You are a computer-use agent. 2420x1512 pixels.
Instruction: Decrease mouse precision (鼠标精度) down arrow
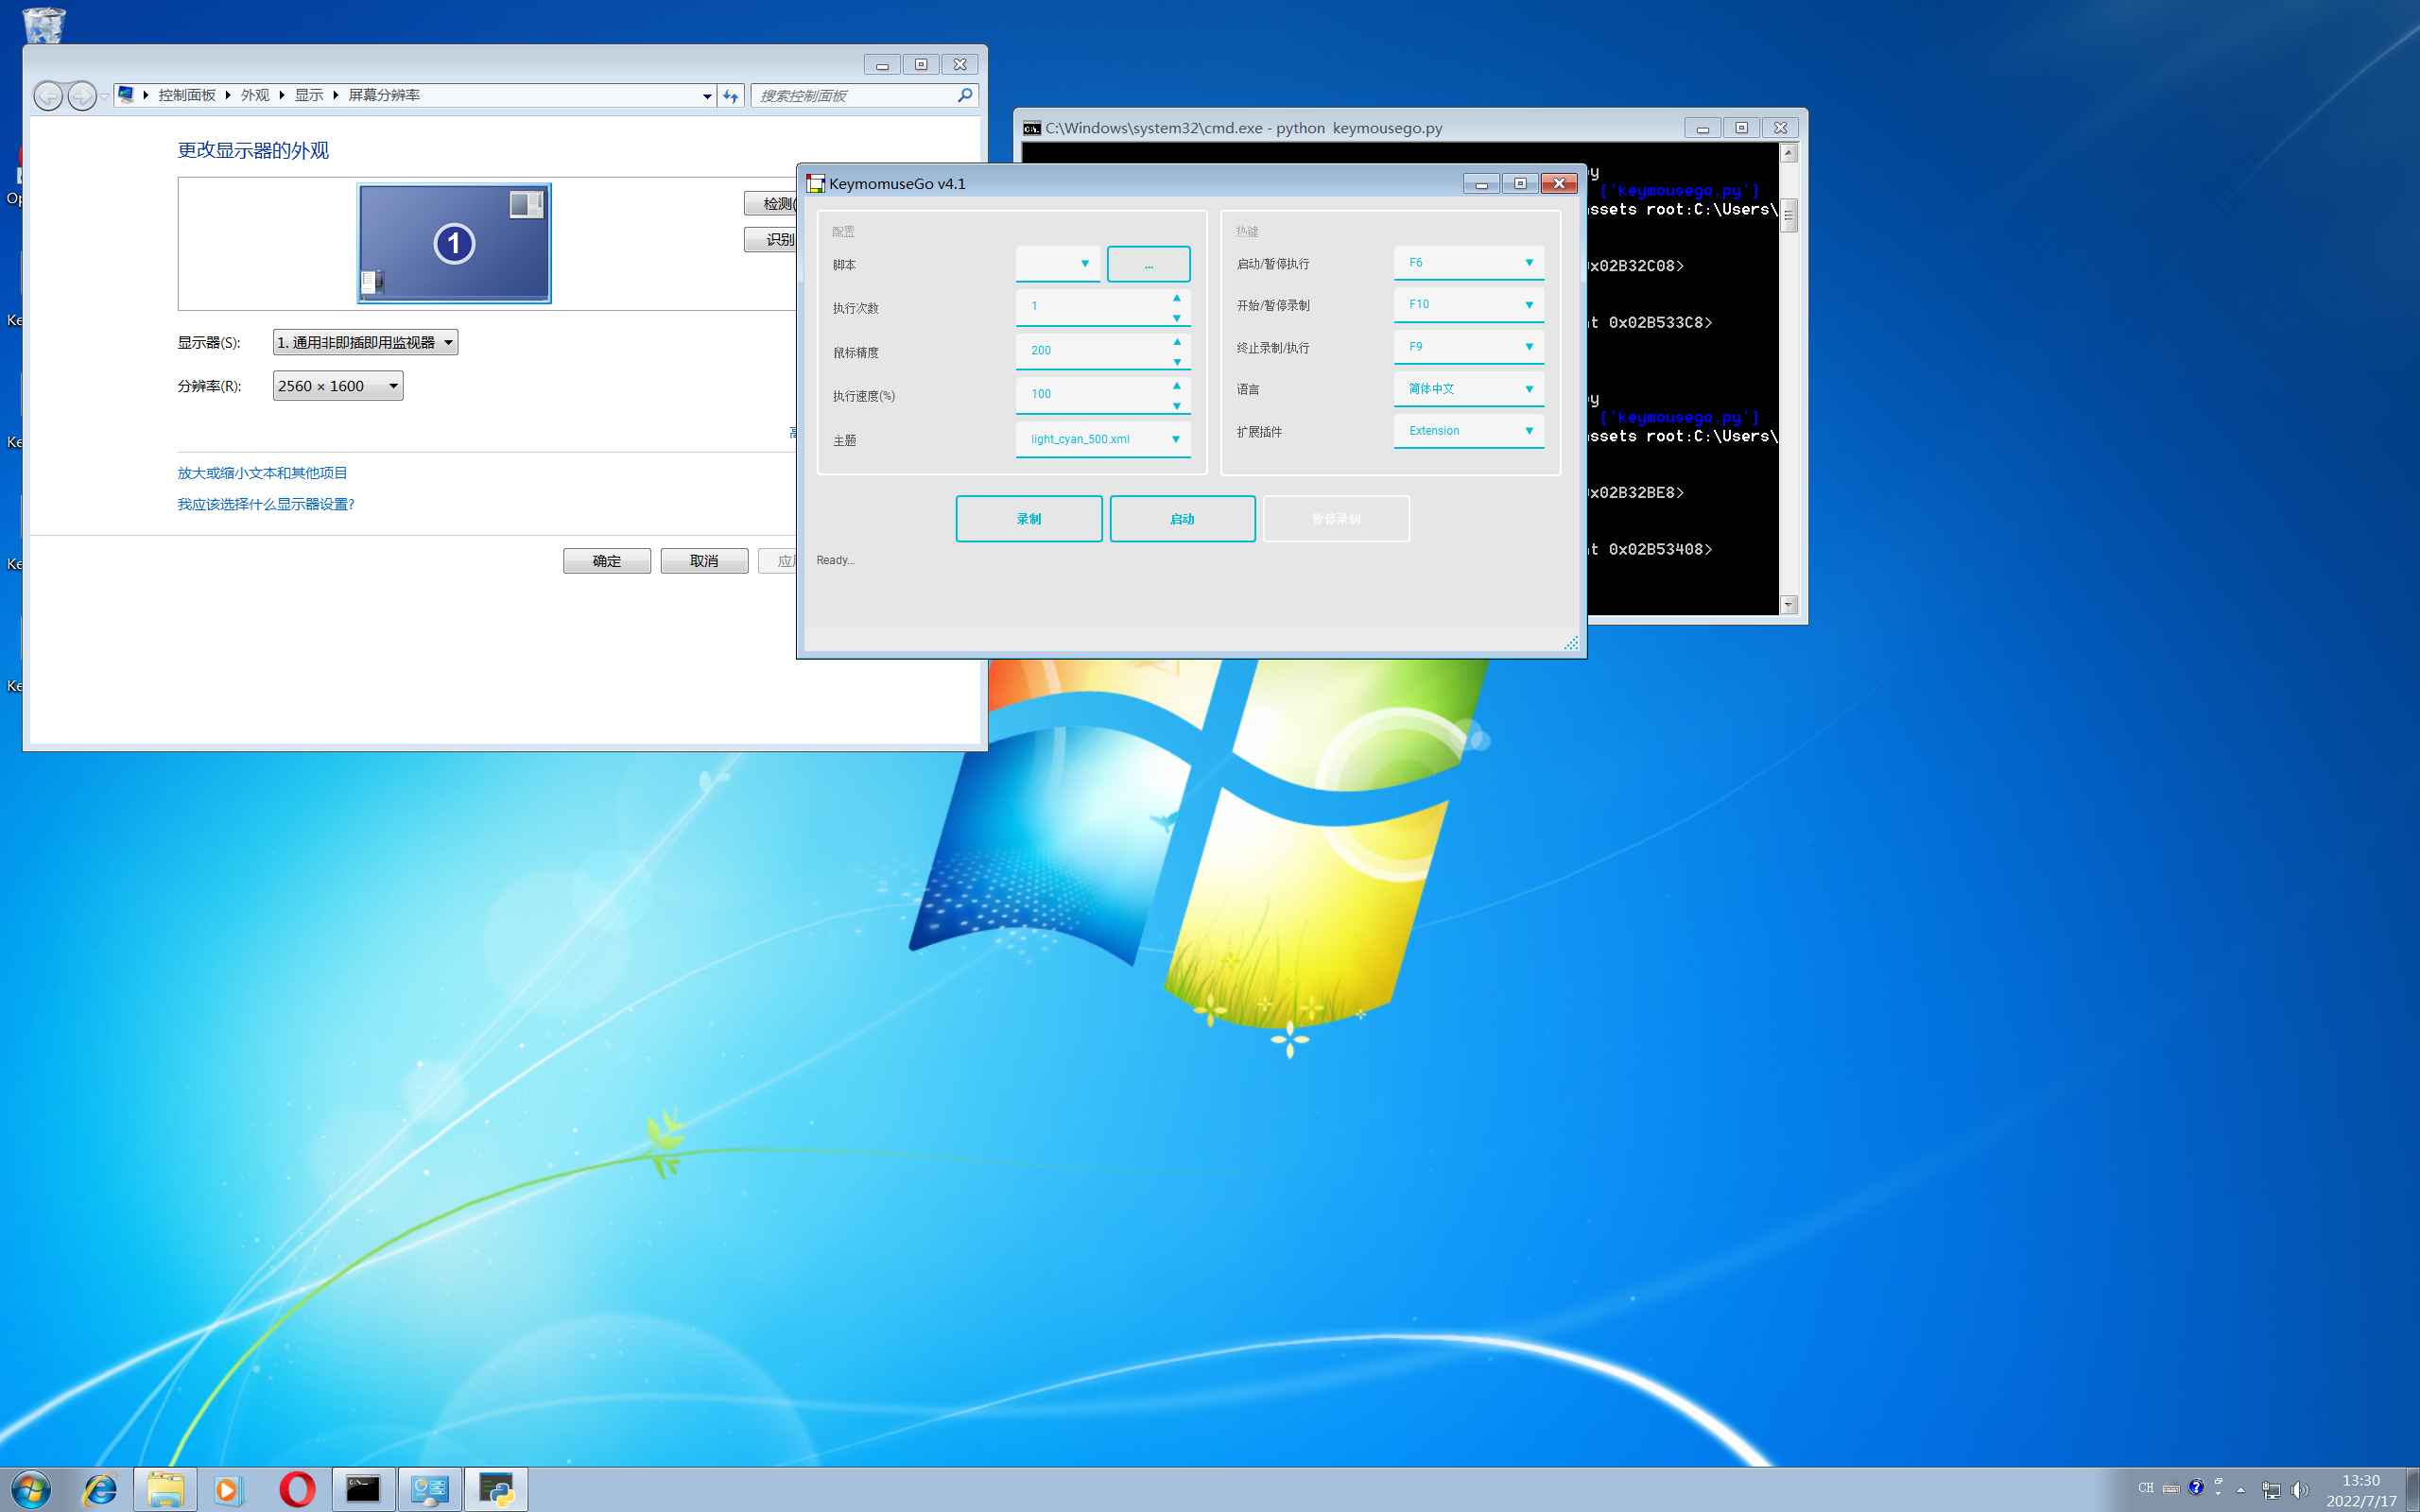click(1176, 362)
